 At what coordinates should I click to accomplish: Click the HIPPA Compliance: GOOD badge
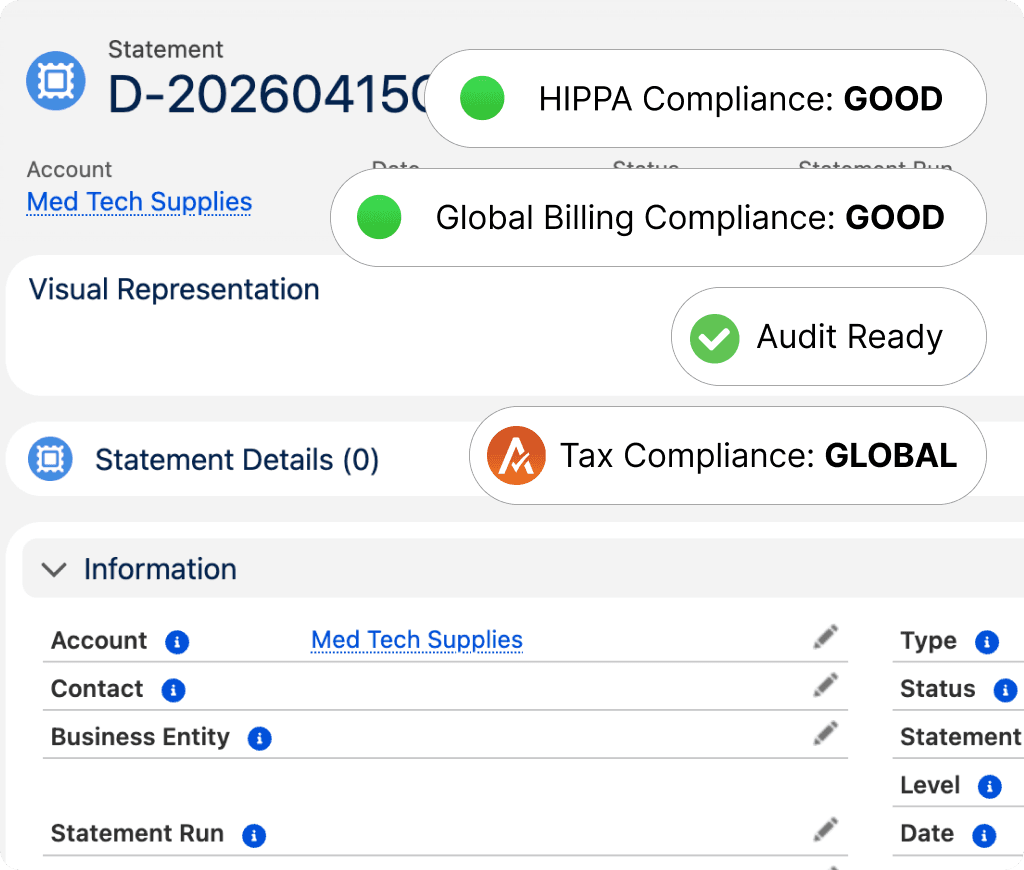[x=705, y=99]
